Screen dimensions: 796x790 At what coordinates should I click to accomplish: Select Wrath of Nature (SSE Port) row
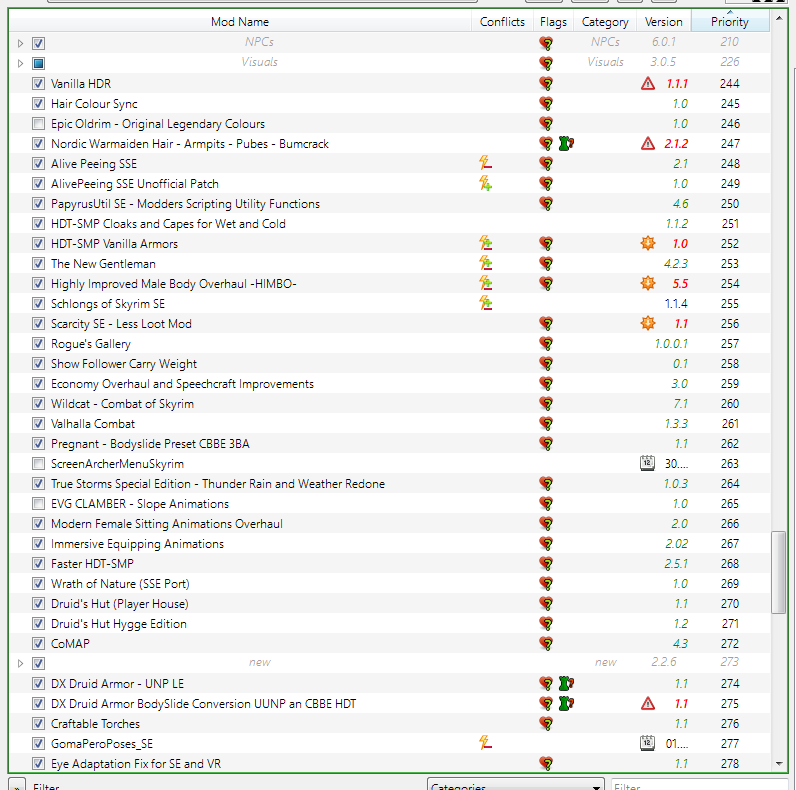pos(389,584)
